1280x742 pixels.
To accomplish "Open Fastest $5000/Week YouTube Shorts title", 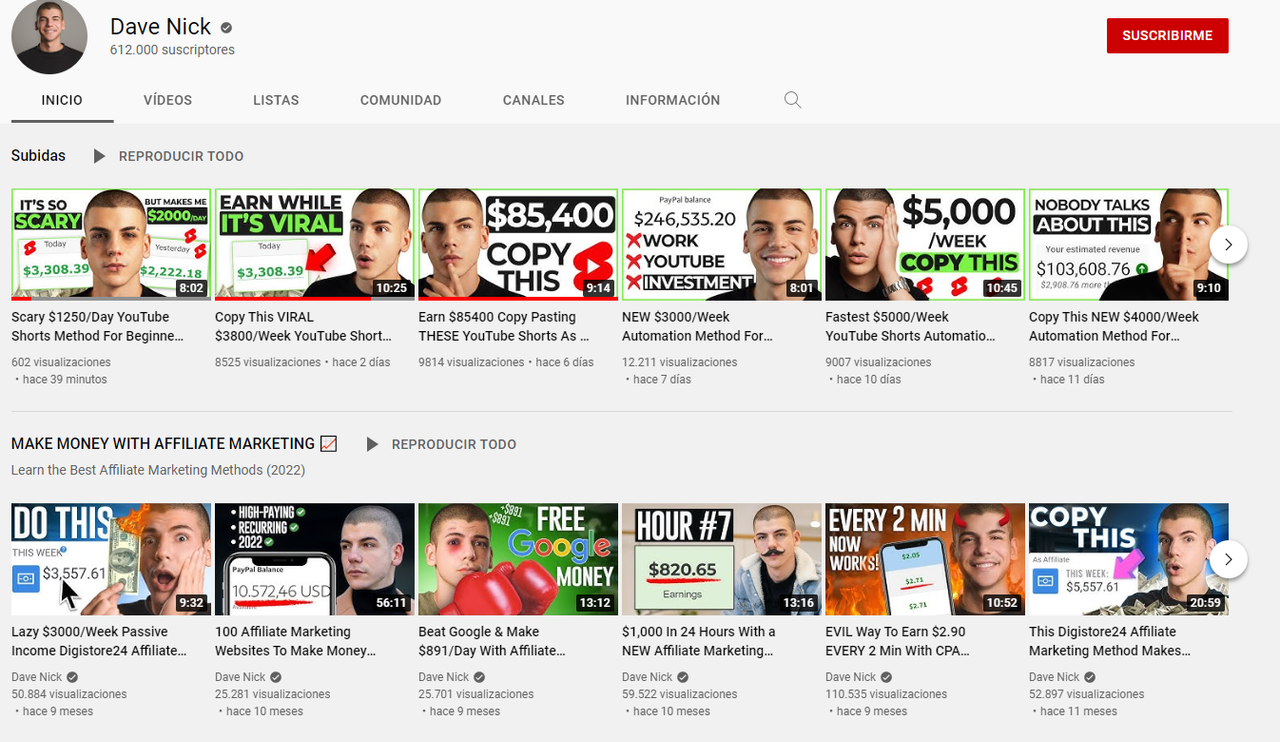I will pyautogui.click(x=910, y=326).
